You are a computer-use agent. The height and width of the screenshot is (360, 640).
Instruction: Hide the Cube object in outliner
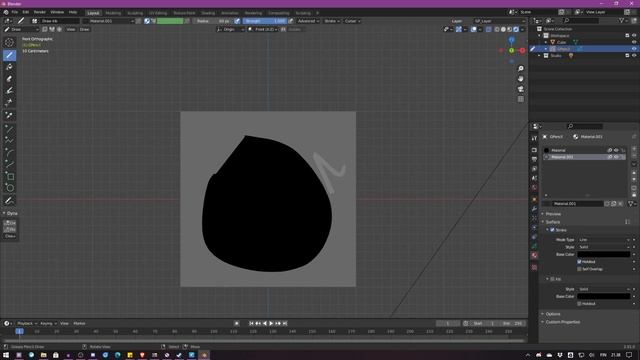pos(634,42)
